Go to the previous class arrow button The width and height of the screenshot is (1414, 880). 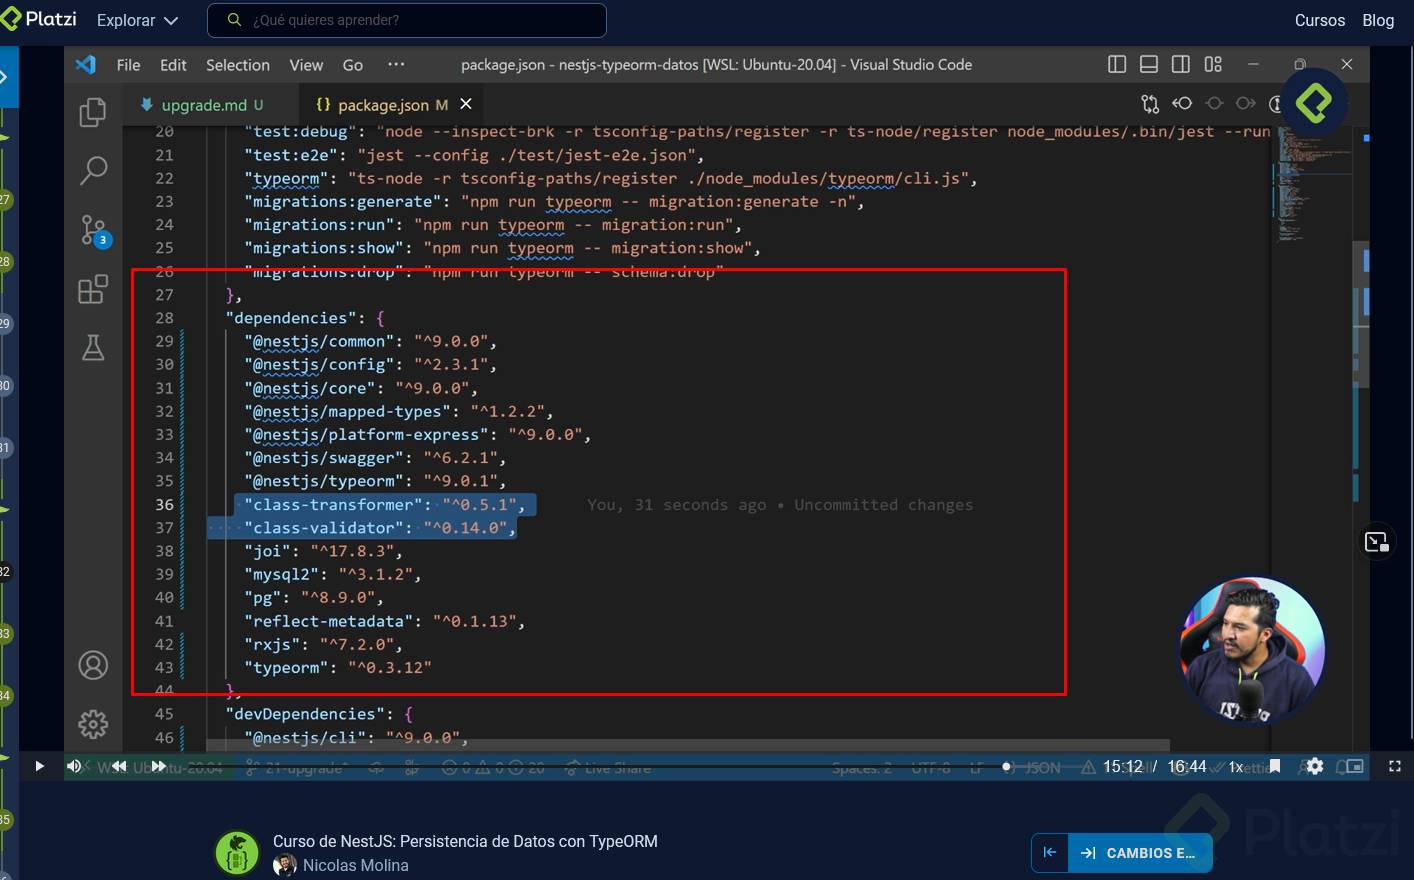pos(1050,853)
